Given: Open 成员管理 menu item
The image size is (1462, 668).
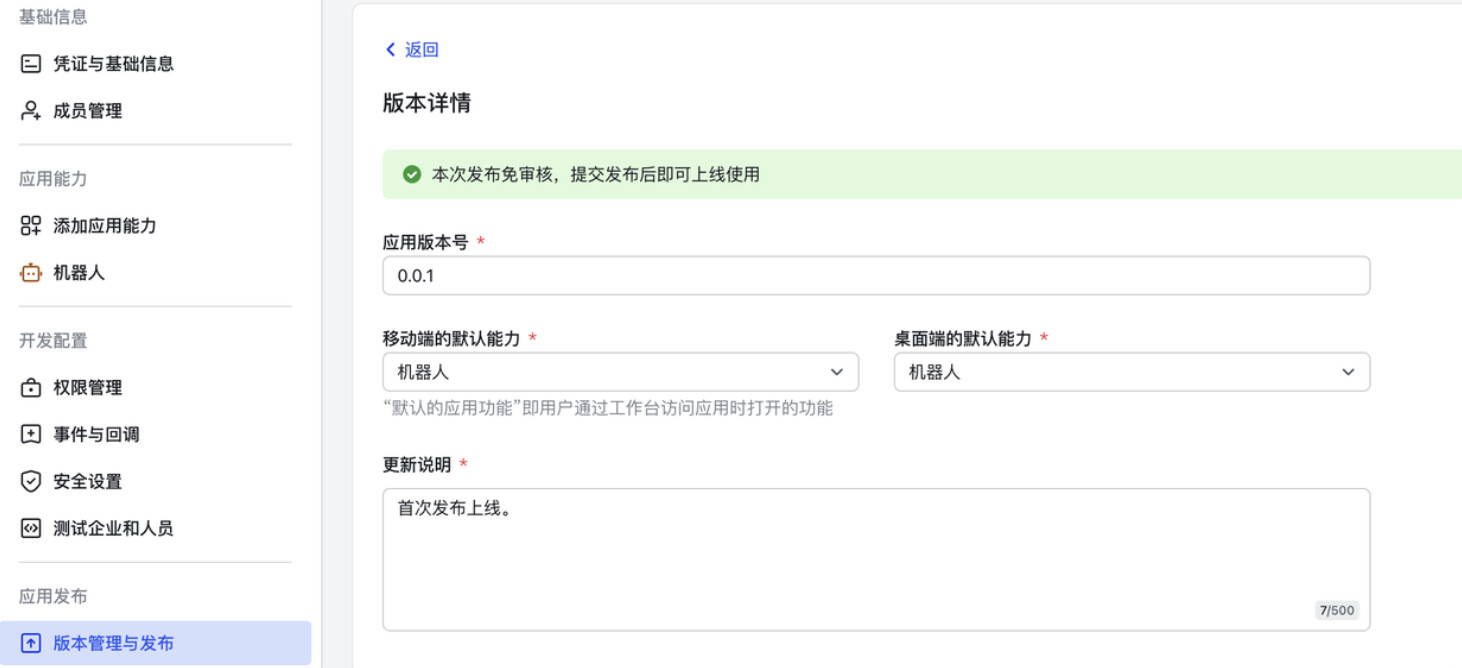Looking at the screenshot, I should point(88,111).
